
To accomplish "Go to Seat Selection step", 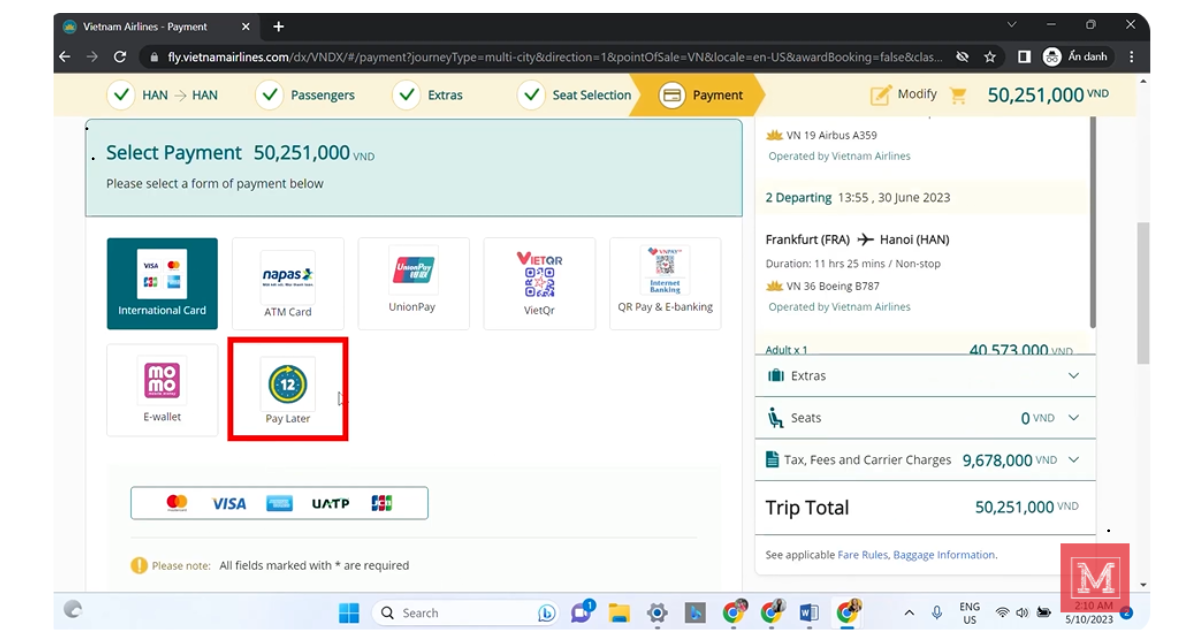I will point(575,95).
